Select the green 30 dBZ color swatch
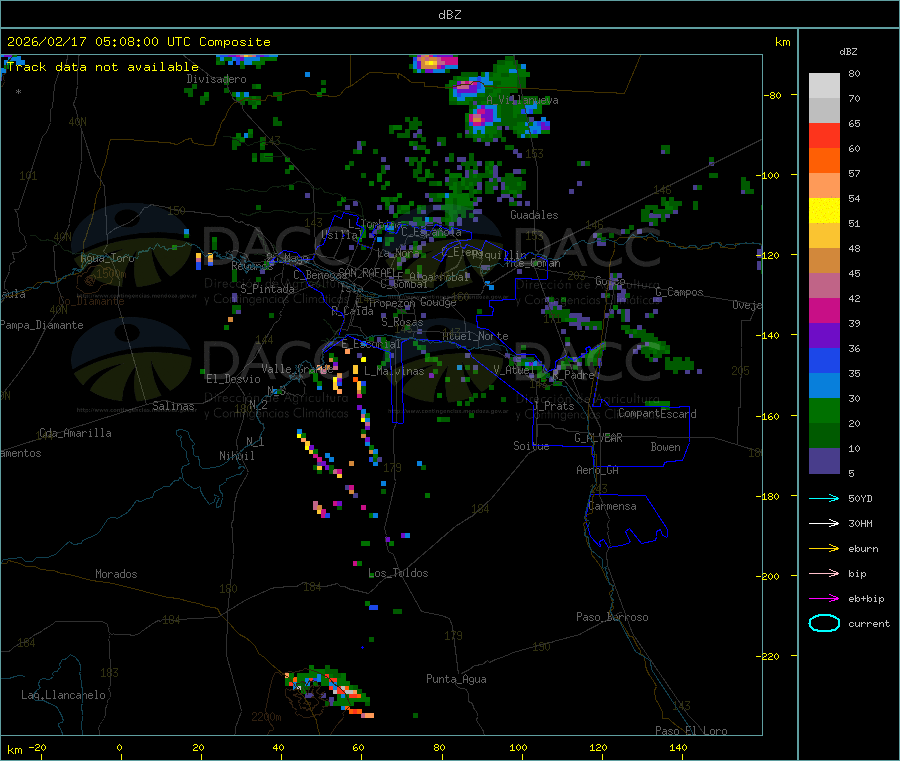This screenshot has width=900, height=761. click(x=824, y=410)
